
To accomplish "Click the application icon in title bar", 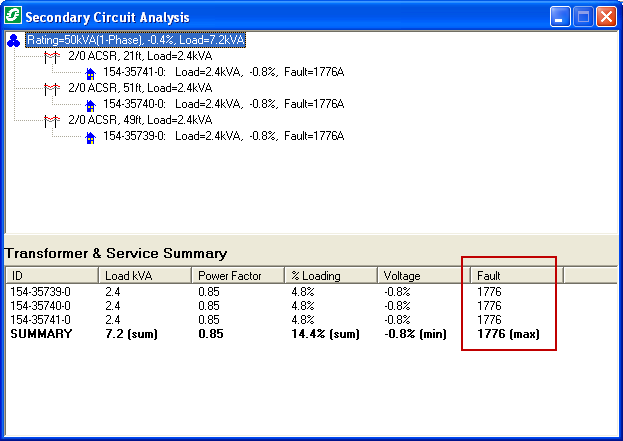I will click(x=13, y=17).
